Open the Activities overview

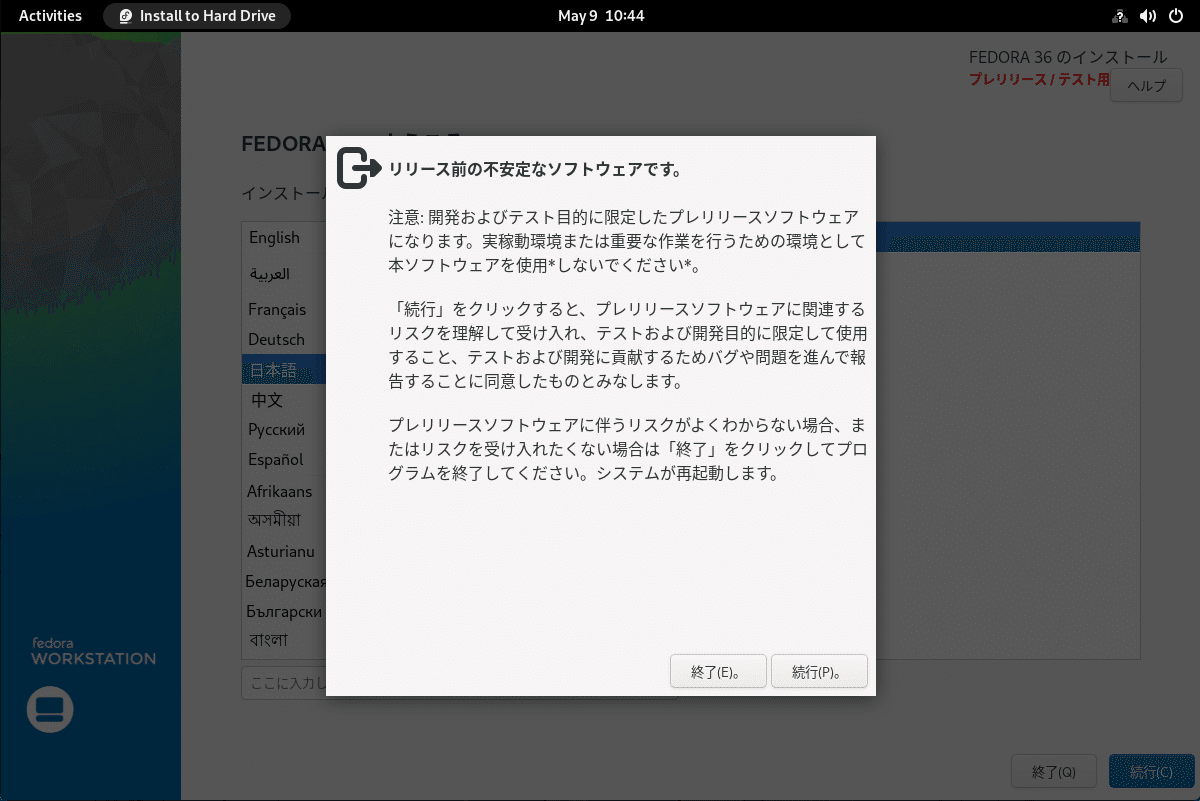pyautogui.click(x=51, y=16)
